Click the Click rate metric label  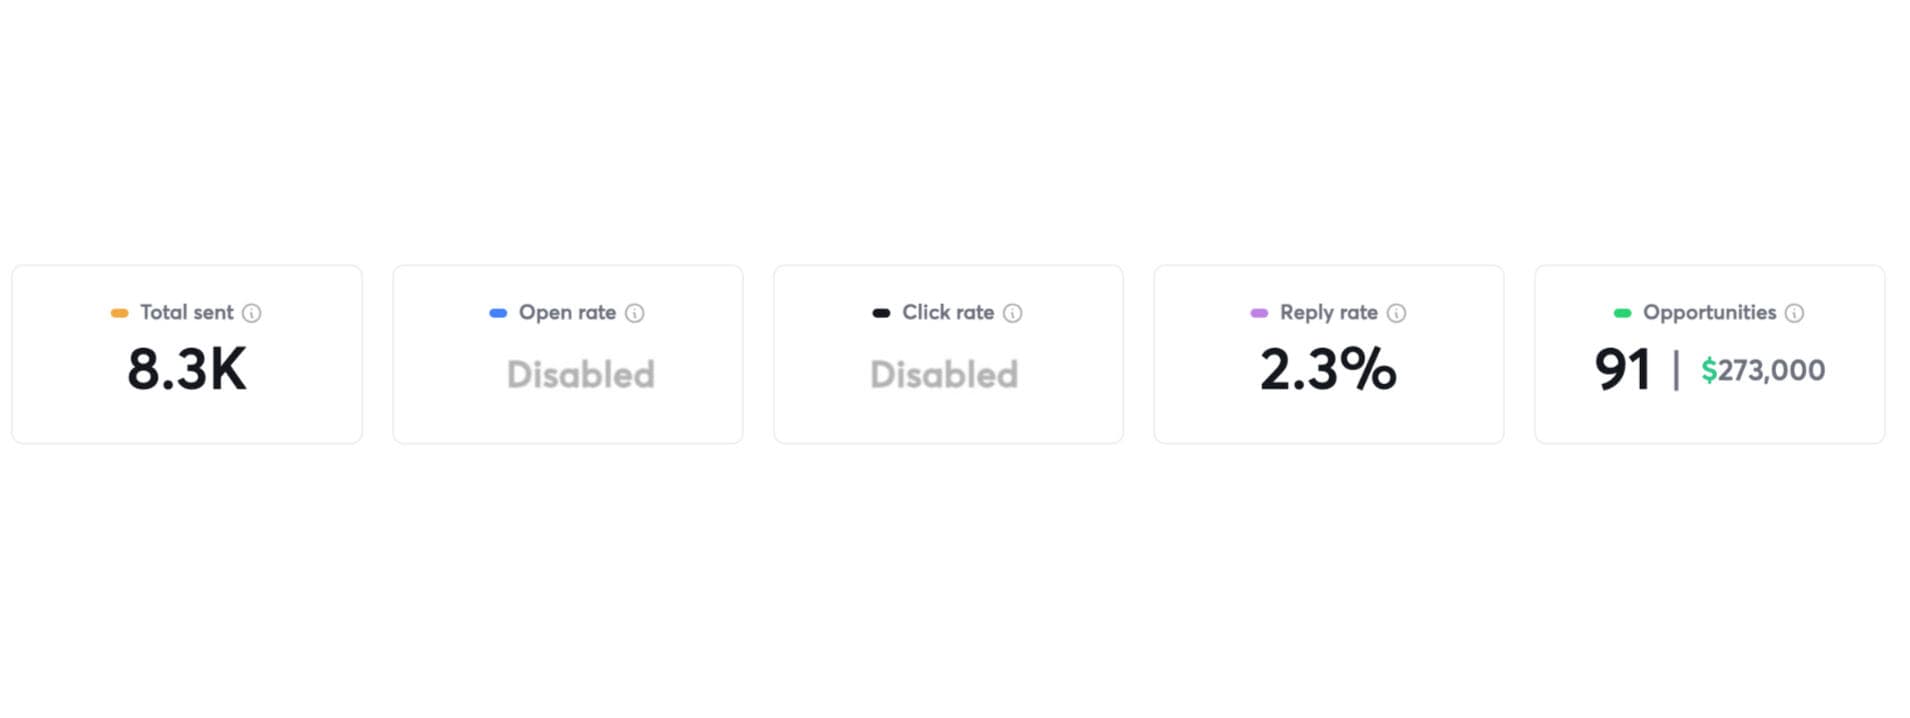click(947, 312)
